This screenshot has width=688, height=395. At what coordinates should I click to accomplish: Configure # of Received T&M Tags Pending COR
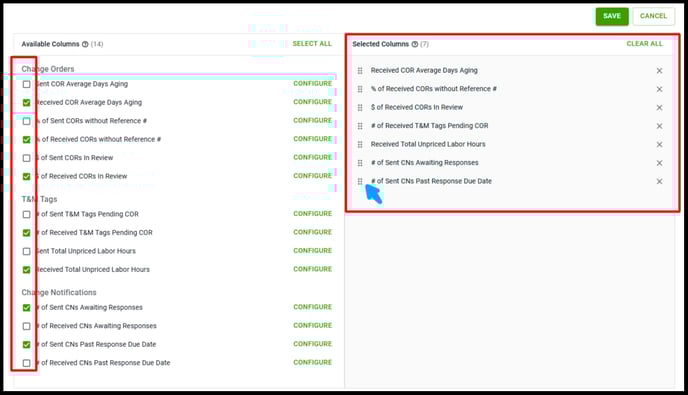[x=312, y=232]
